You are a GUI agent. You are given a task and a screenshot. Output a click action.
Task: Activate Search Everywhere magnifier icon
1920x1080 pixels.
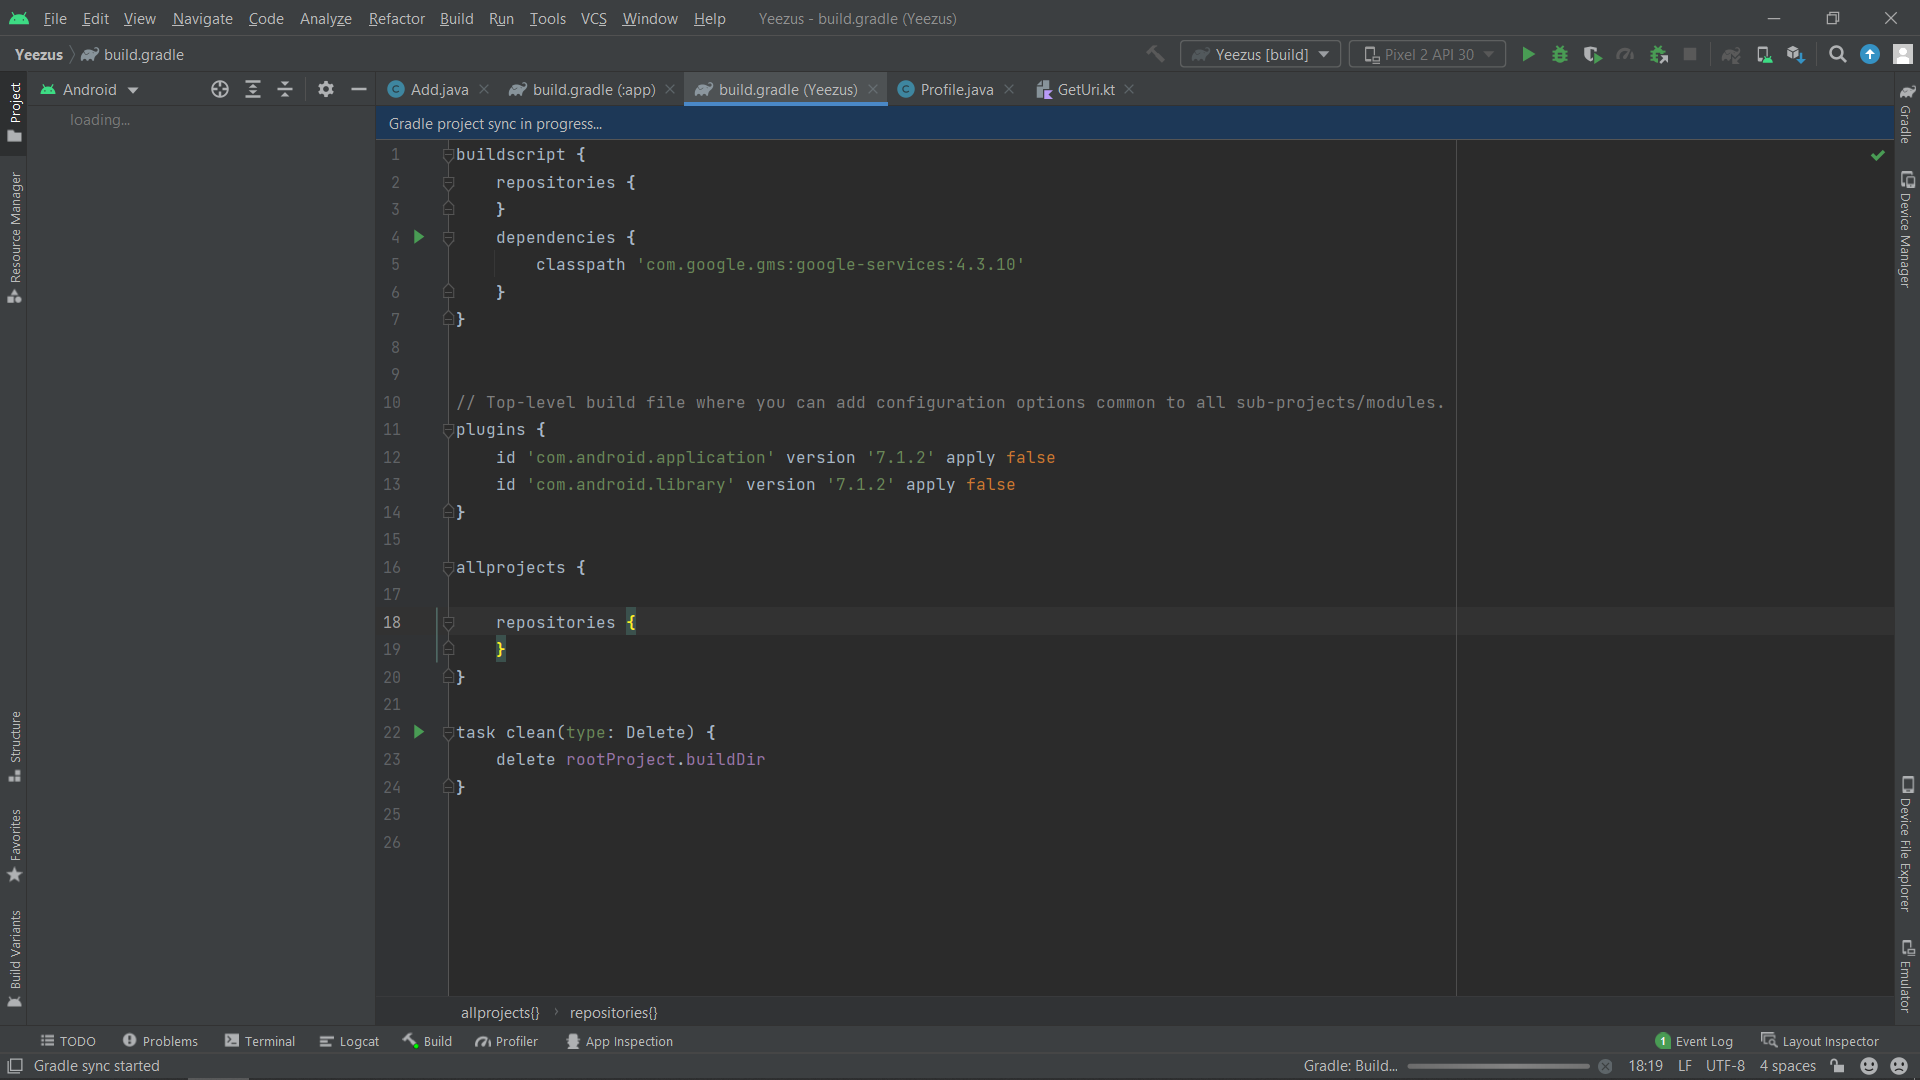click(1837, 54)
